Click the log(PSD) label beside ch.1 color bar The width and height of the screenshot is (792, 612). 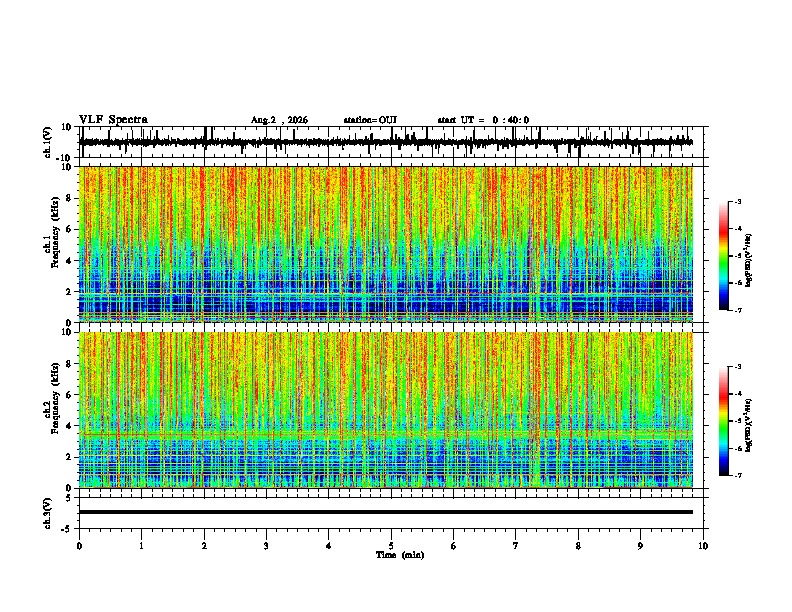[748, 261]
